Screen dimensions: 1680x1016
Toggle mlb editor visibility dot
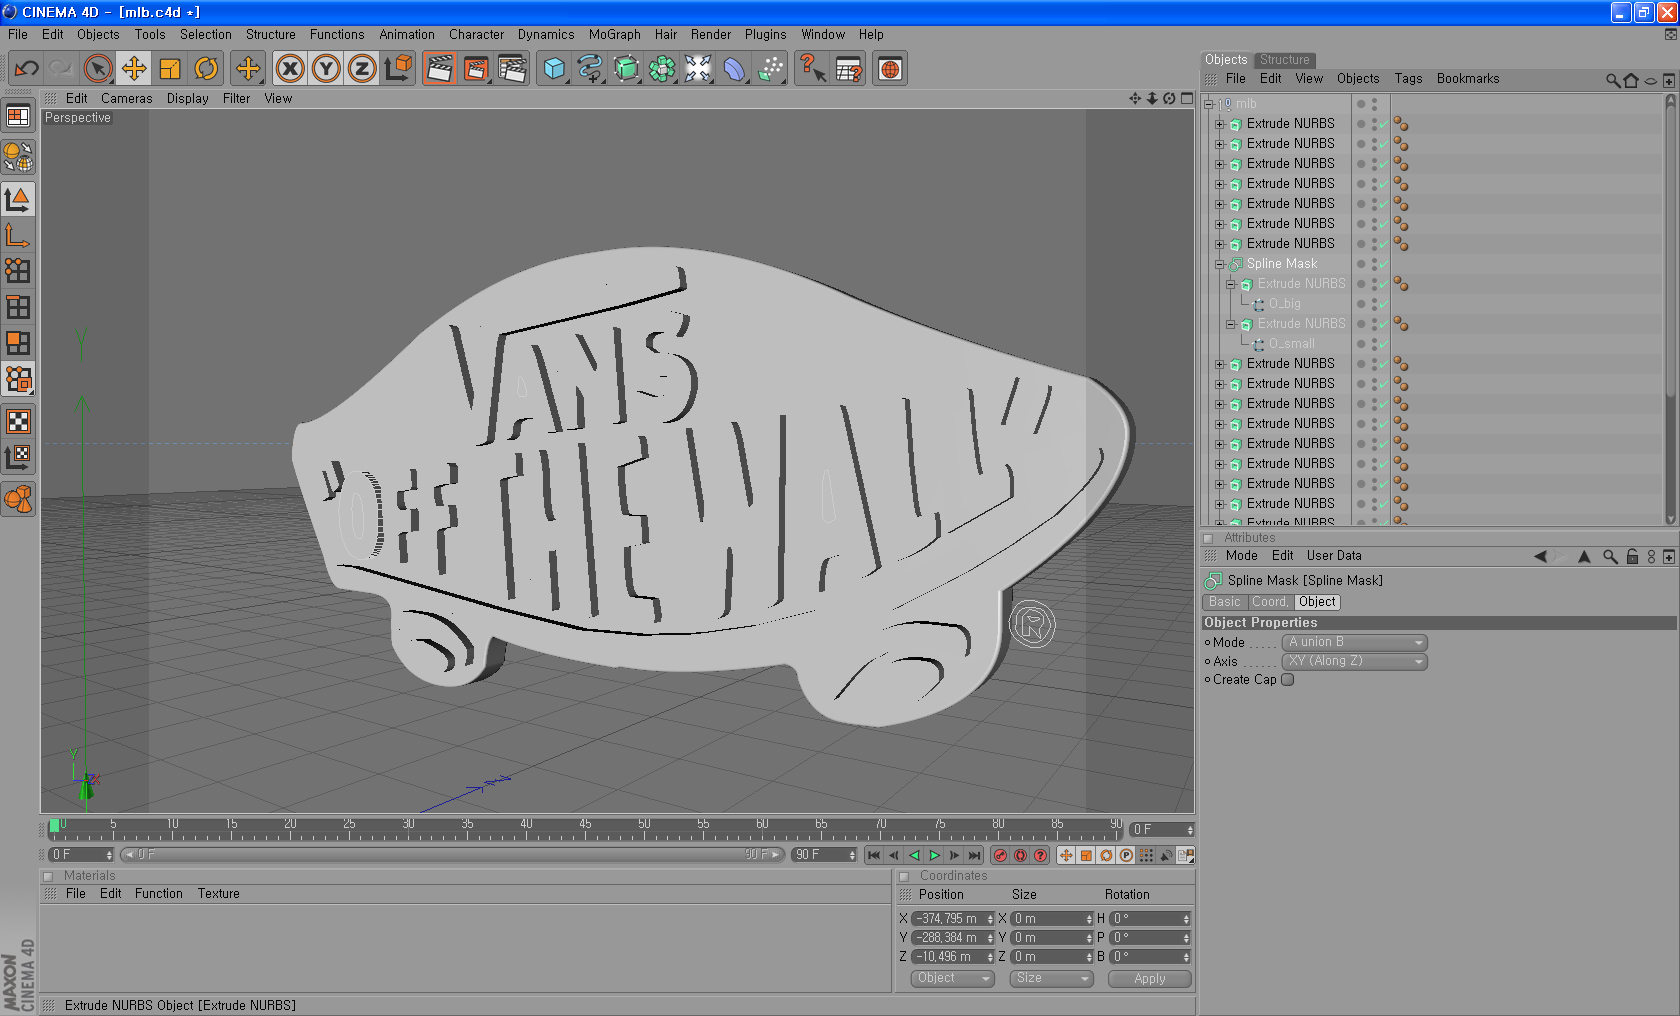pyautogui.click(x=1374, y=100)
